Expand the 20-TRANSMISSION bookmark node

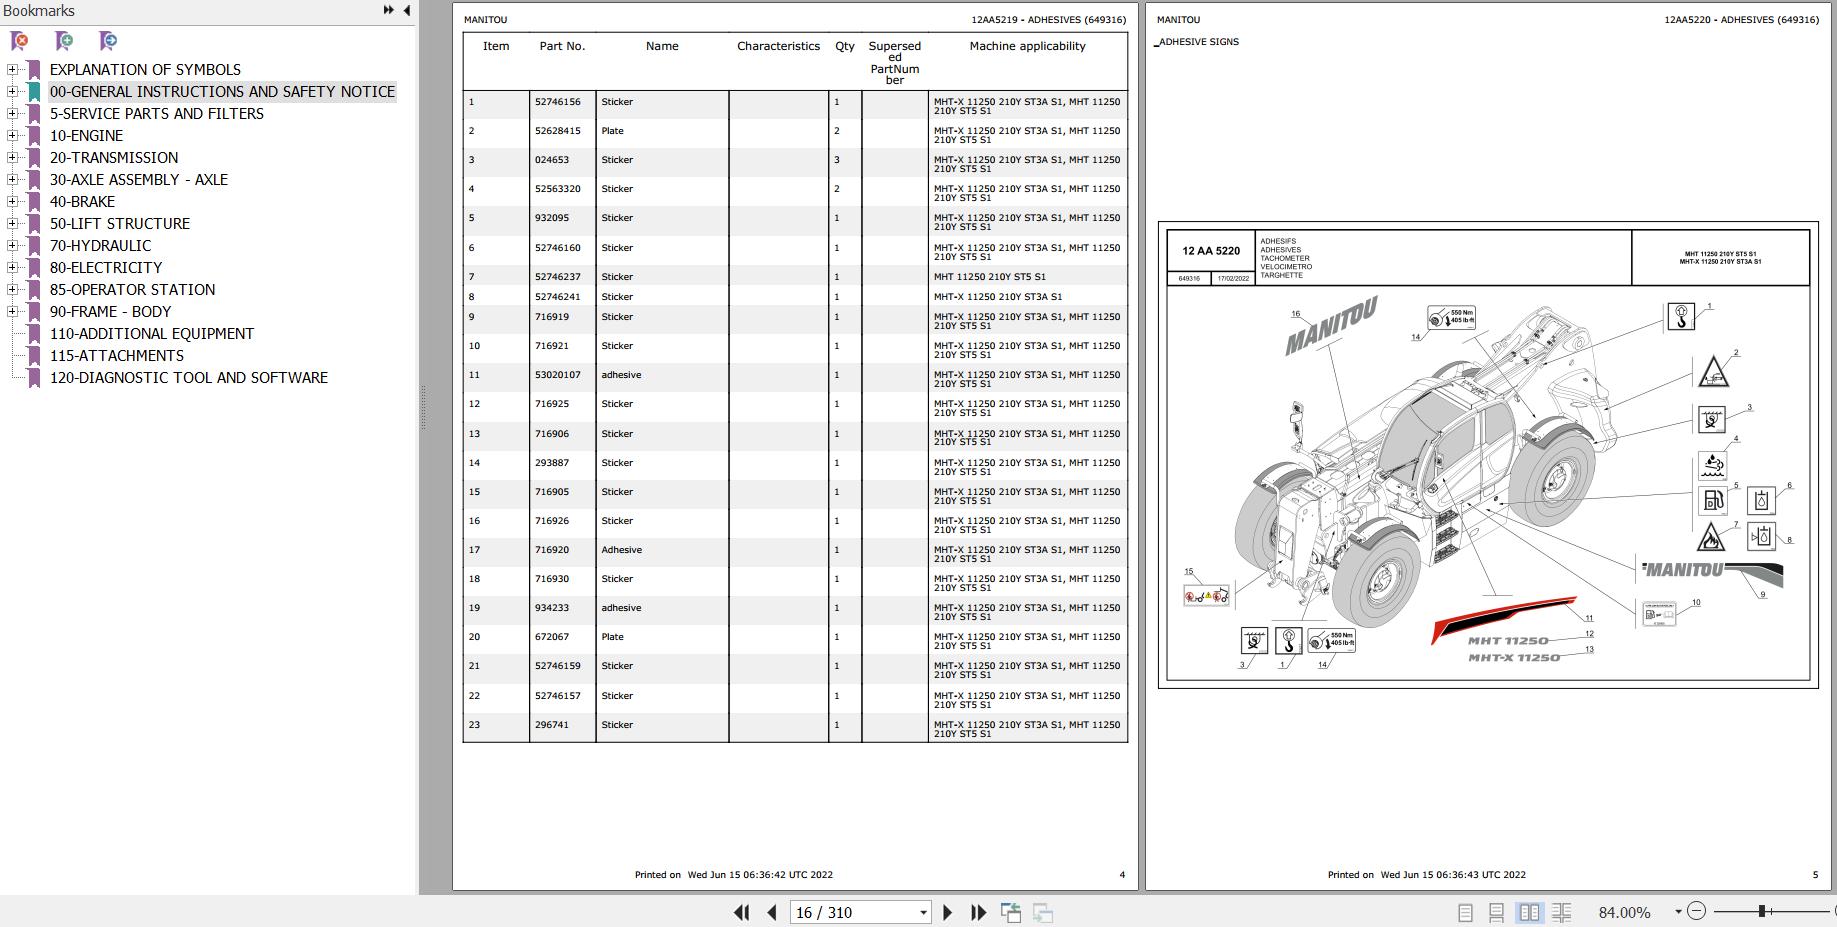pos(12,158)
